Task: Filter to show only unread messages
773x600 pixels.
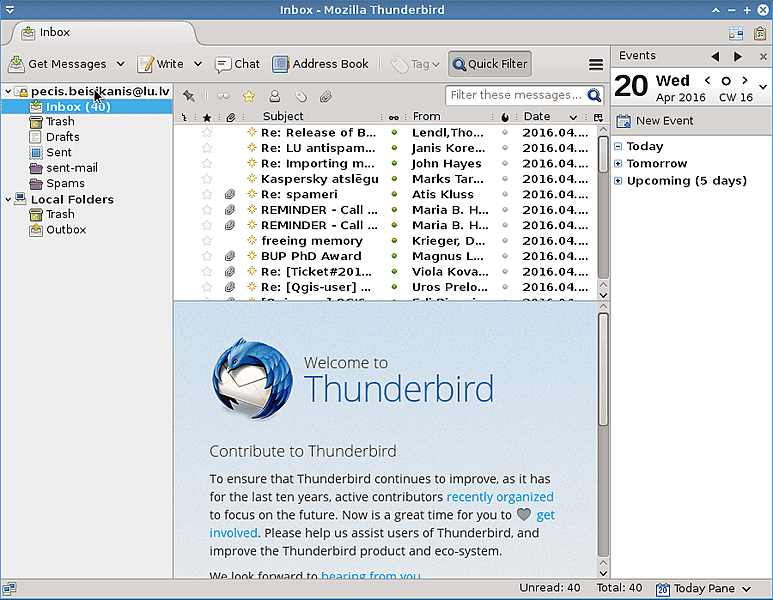Action: tap(223, 96)
